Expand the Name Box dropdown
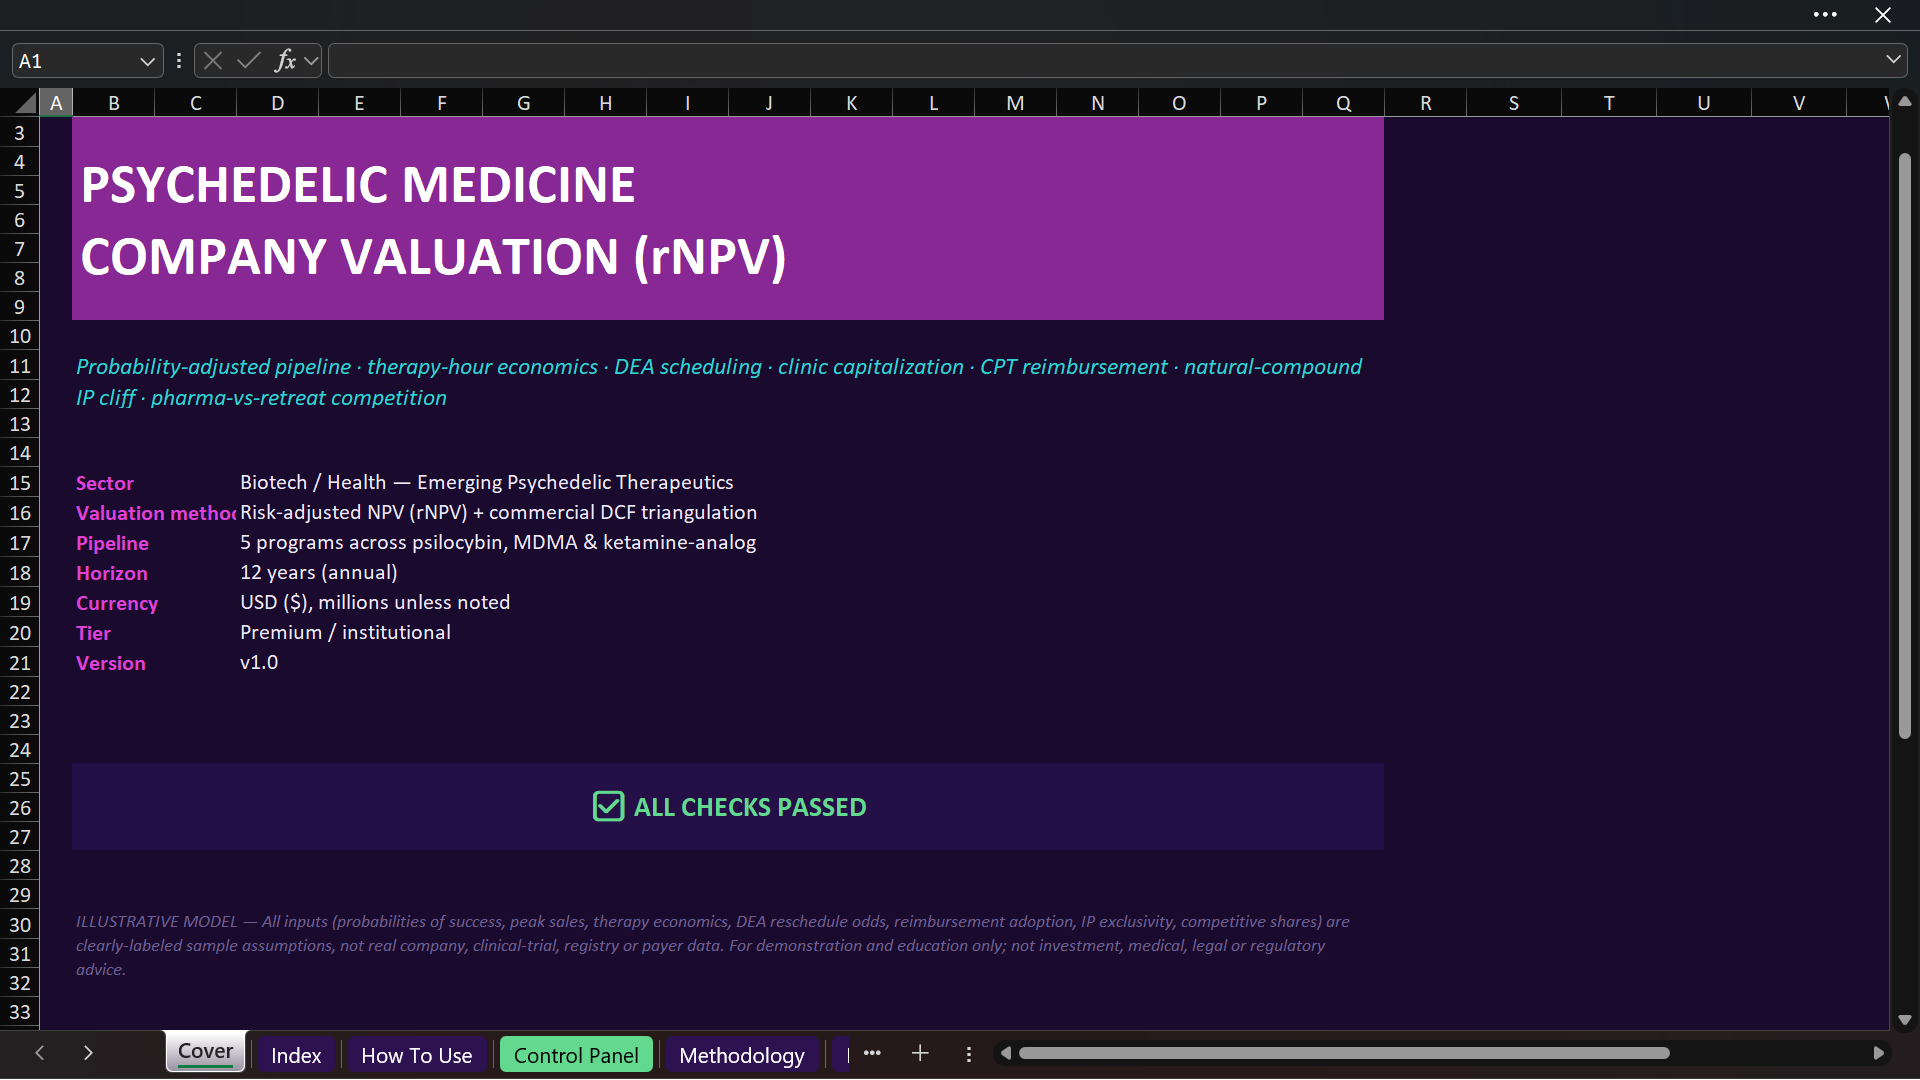Viewport: 1920px width, 1080px height. [x=147, y=61]
